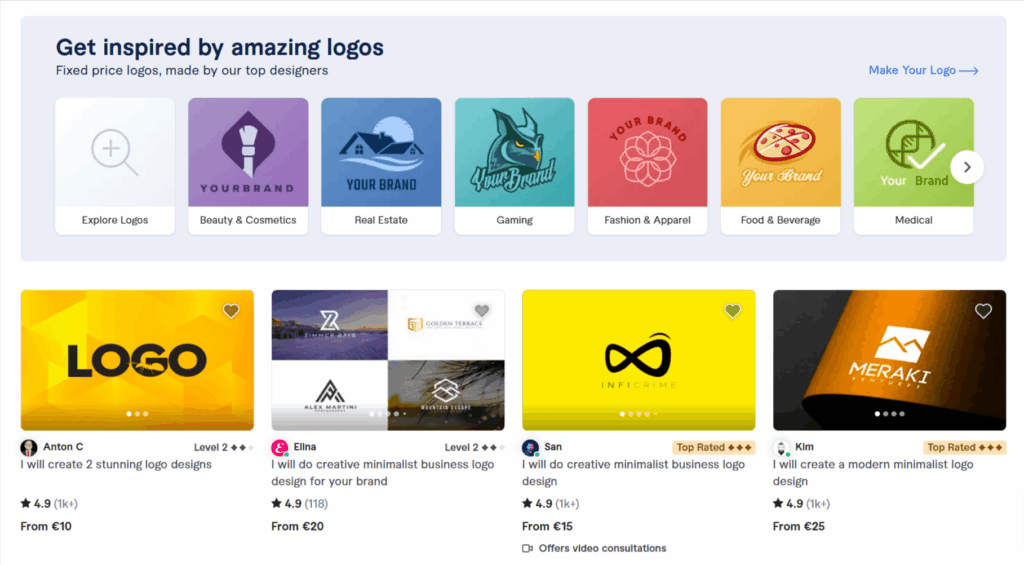Open the Medical logo category
Viewport: 1024px width, 565px height.
point(913,152)
